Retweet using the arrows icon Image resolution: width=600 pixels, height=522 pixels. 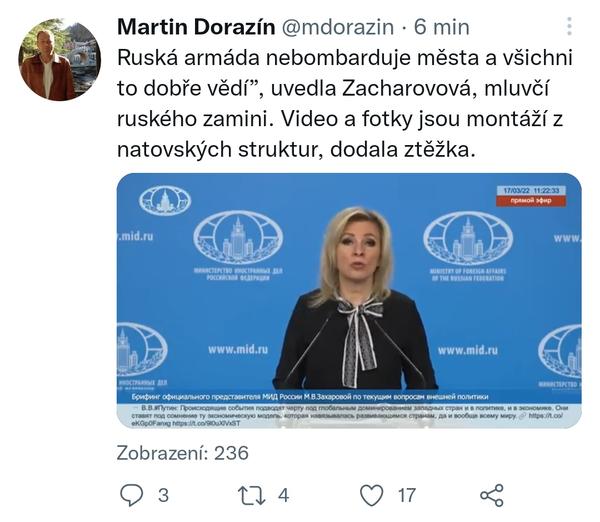pyautogui.click(x=251, y=496)
